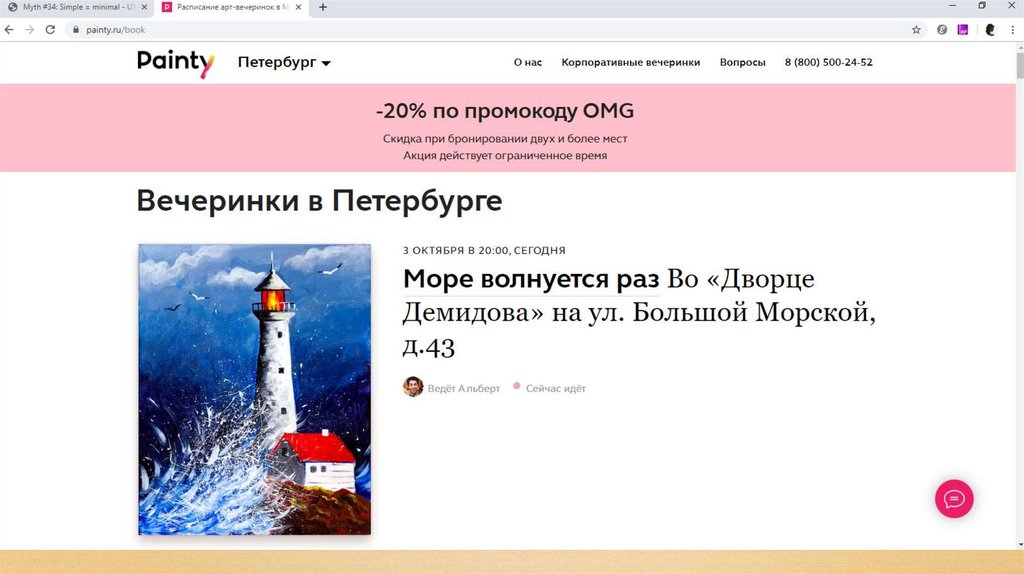Open a new browser tab

pos(323,7)
